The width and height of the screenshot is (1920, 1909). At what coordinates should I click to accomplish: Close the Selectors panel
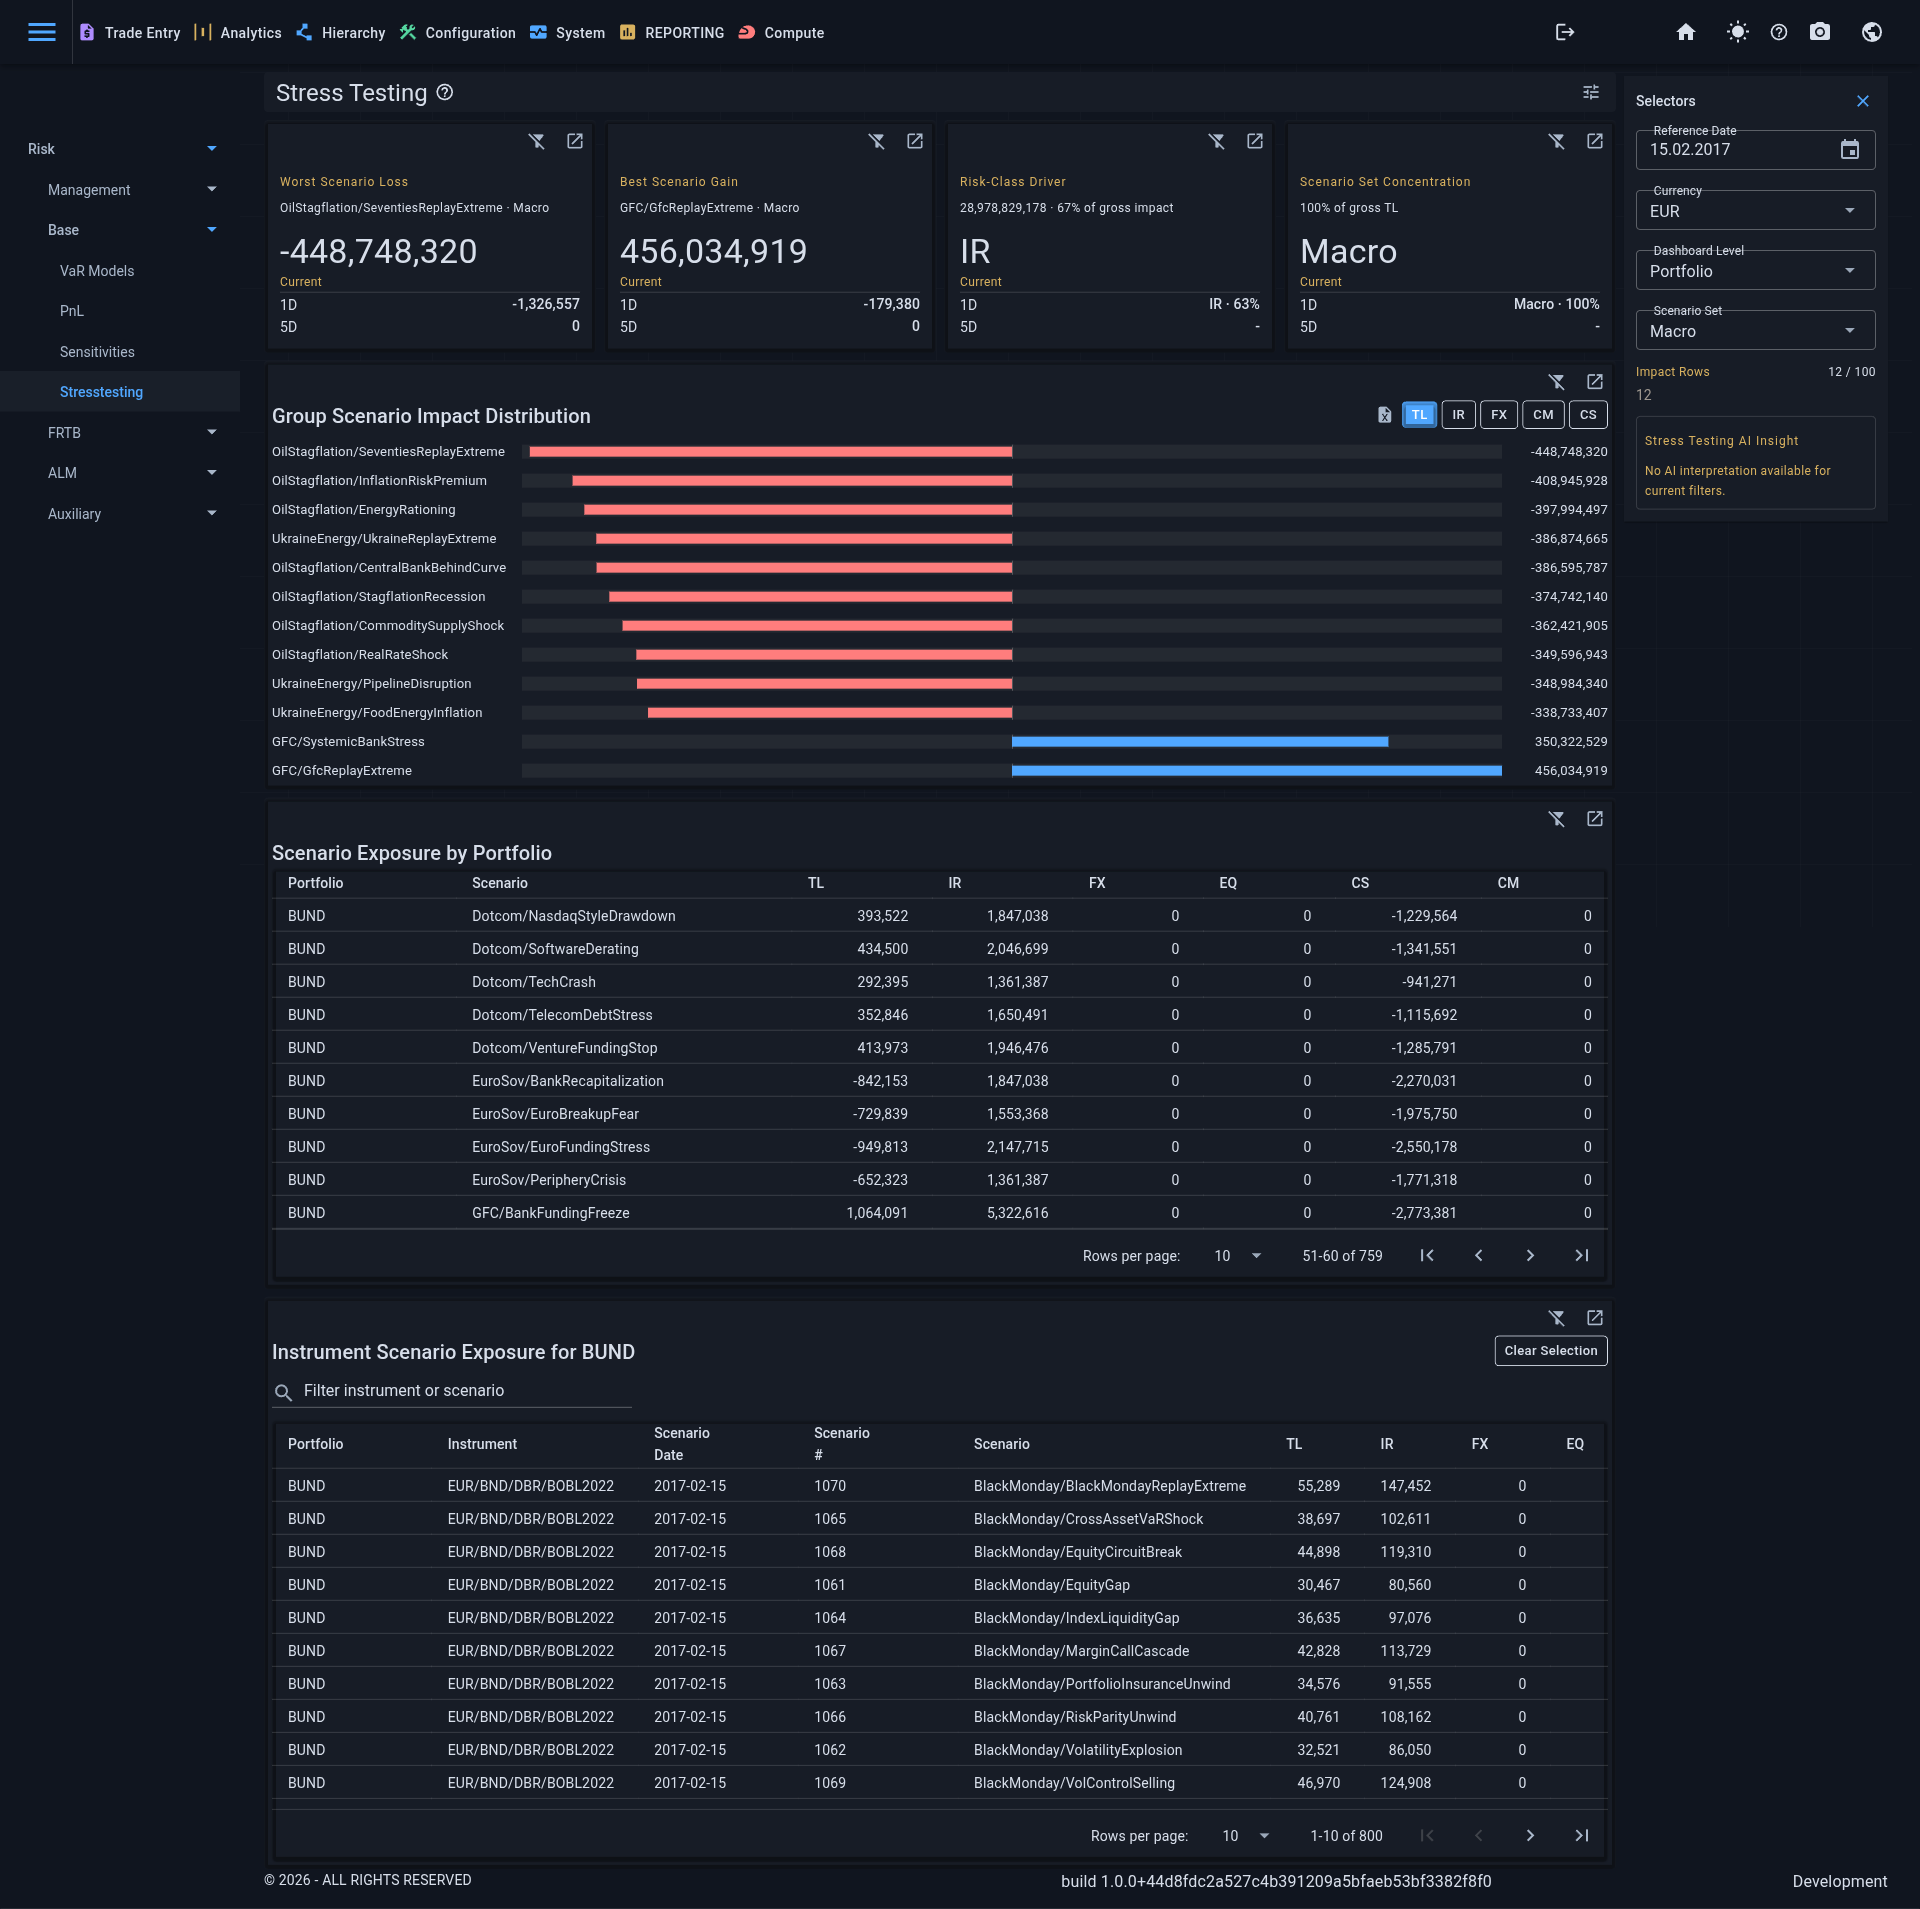[1862, 101]
